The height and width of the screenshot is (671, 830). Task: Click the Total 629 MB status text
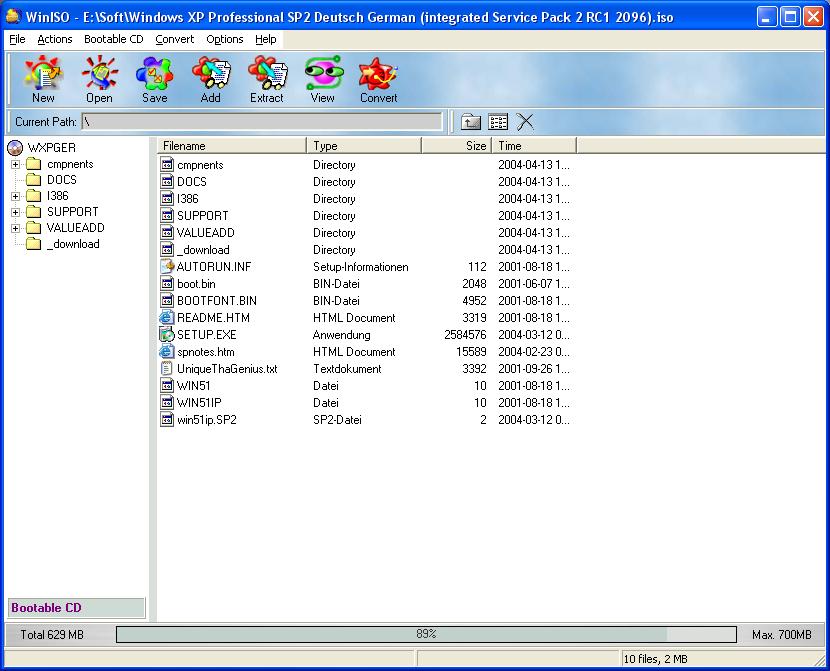pos(52,634)
